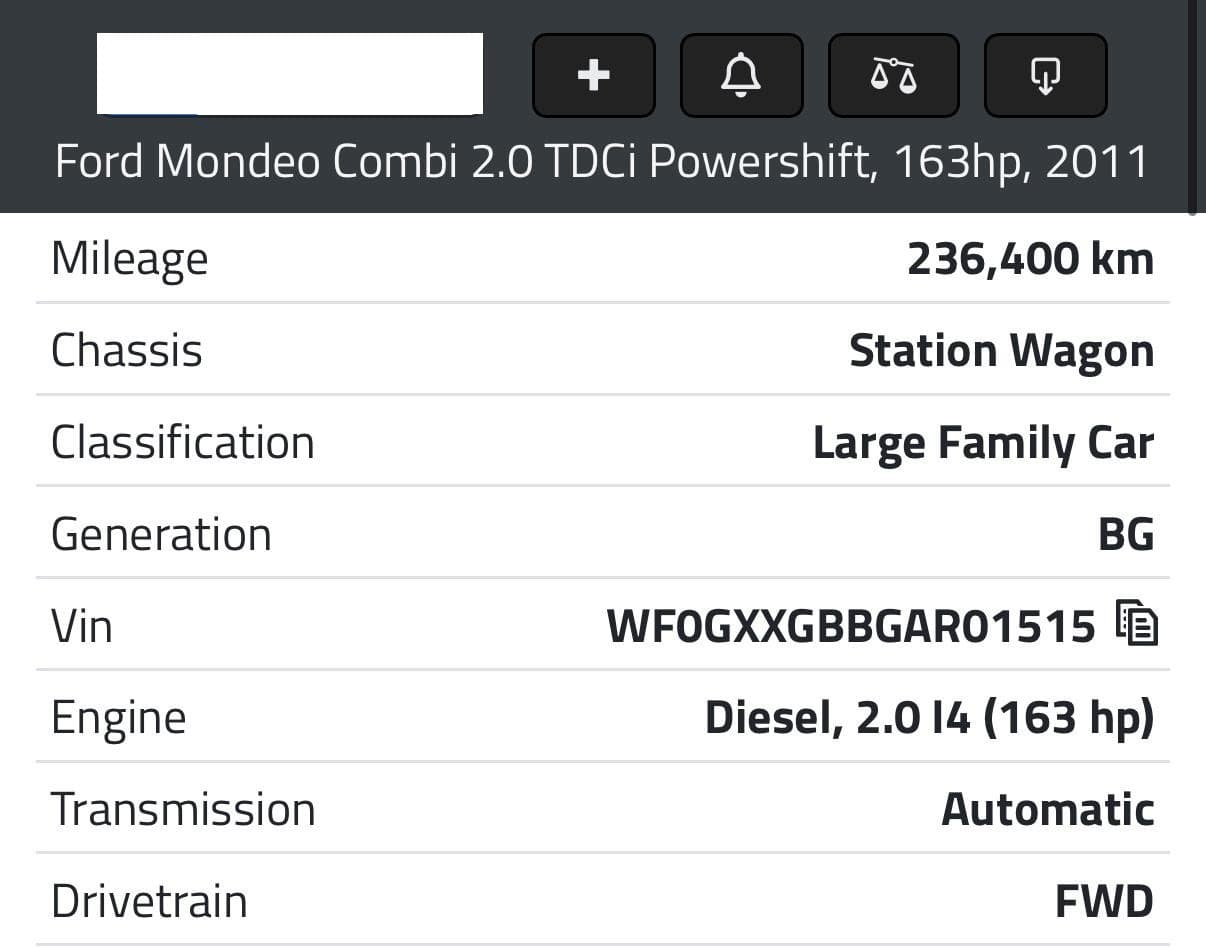1206x947 pixels.
Task: Select the Automatic transmission value
Action: [1048, 810]
